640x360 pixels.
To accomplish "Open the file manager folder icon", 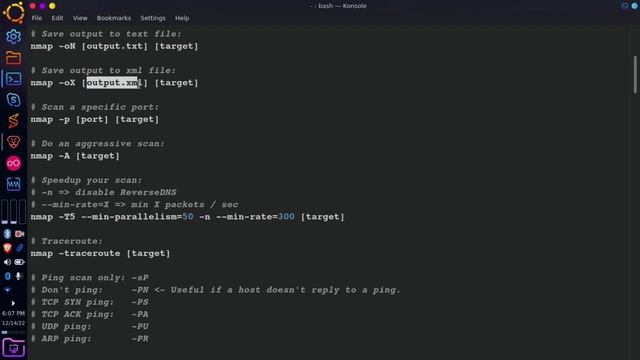I will [13, 58].
